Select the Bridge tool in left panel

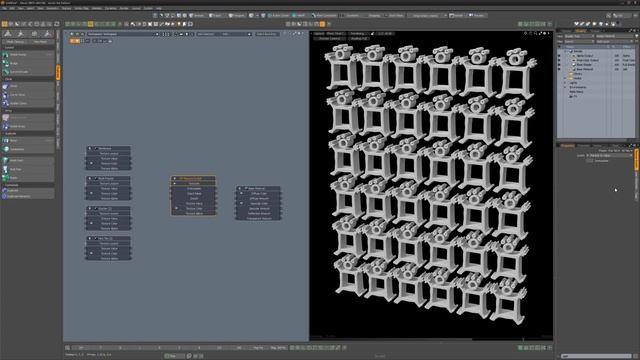pos(28,63)
